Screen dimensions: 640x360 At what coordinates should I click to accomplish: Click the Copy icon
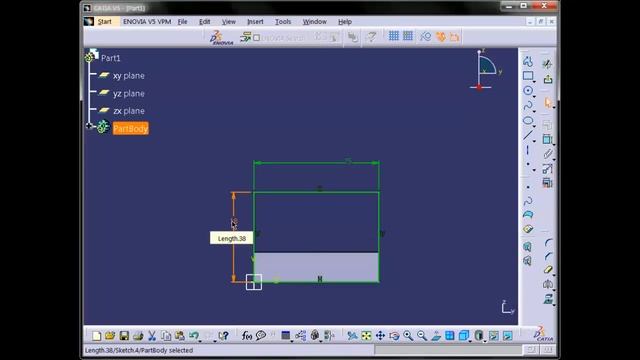(166, 336)
